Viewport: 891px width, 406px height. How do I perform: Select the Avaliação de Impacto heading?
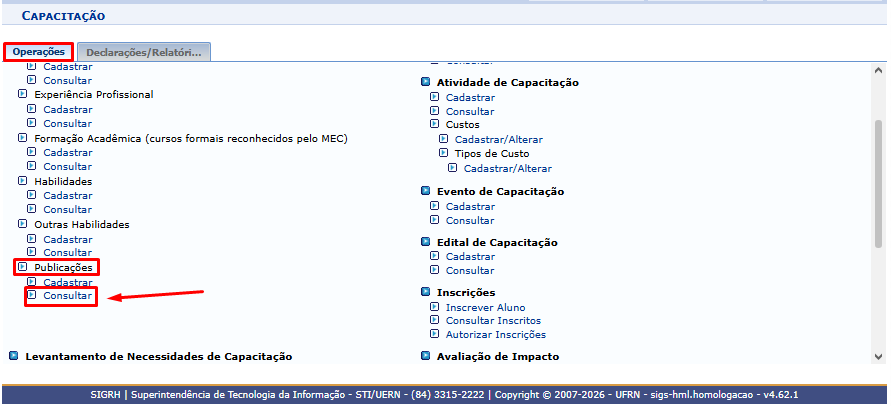click(x=498, y=357)
